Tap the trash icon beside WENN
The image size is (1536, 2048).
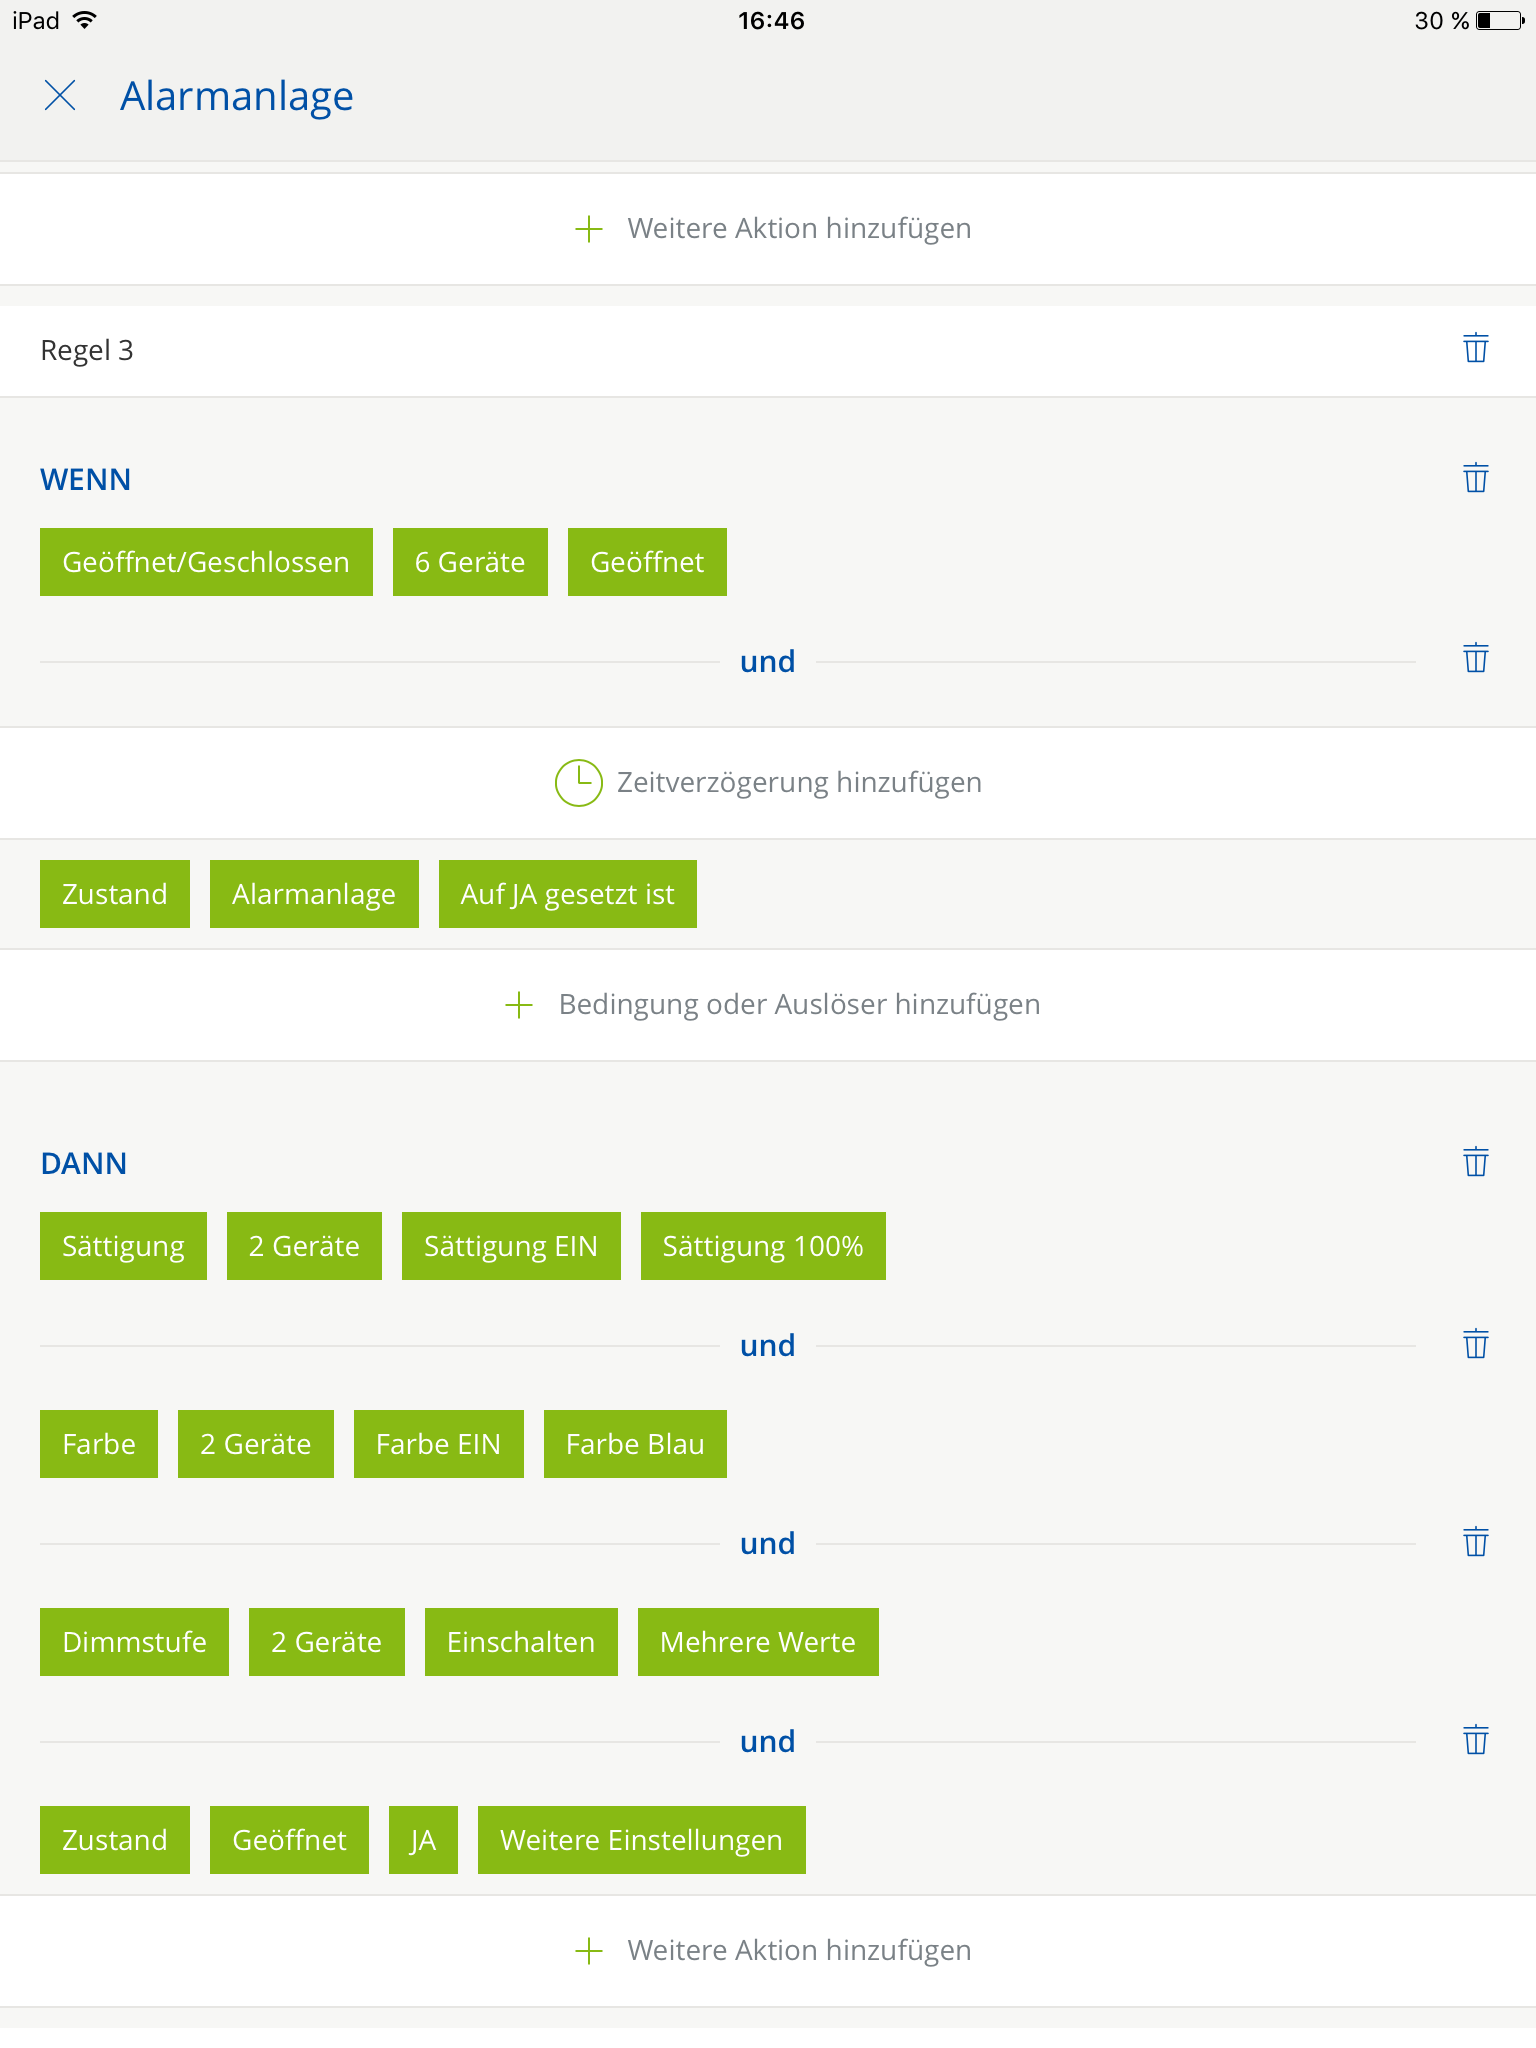coord(1475,479)
